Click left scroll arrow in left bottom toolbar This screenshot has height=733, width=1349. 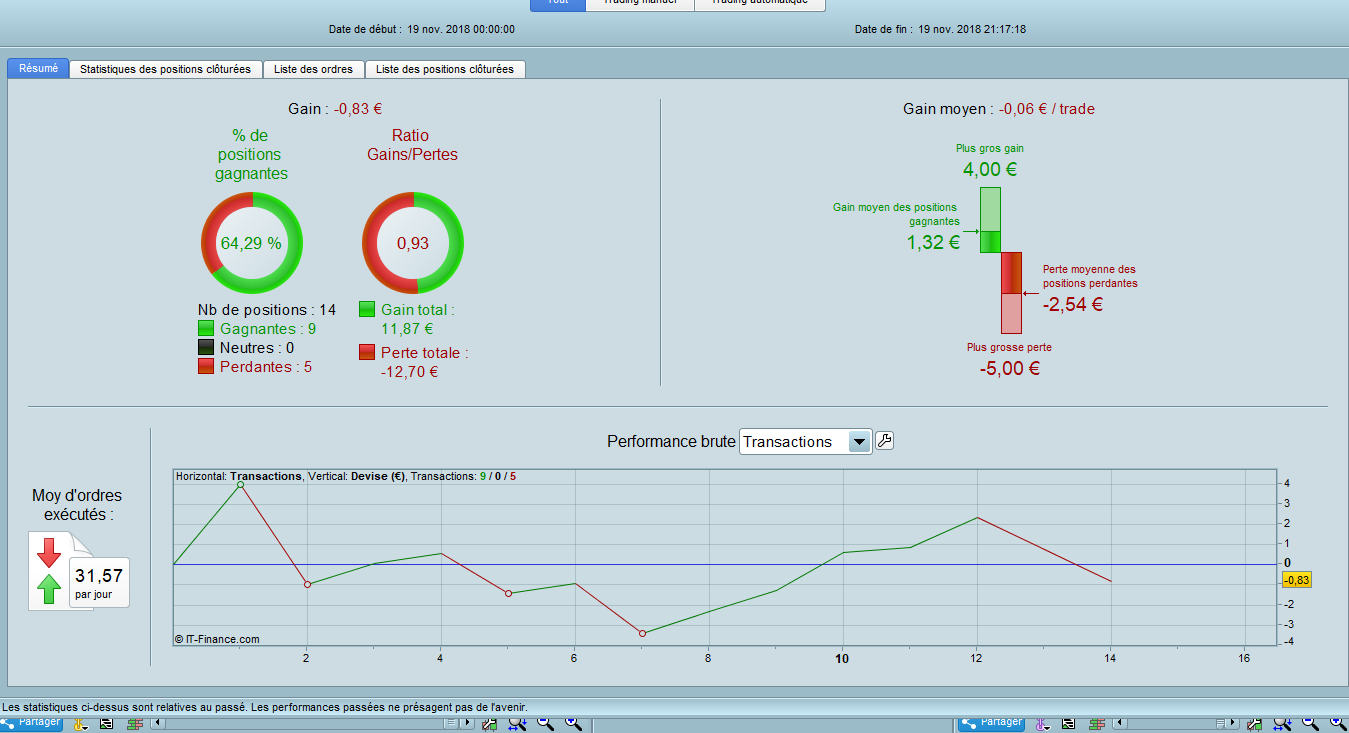[159, 724]
